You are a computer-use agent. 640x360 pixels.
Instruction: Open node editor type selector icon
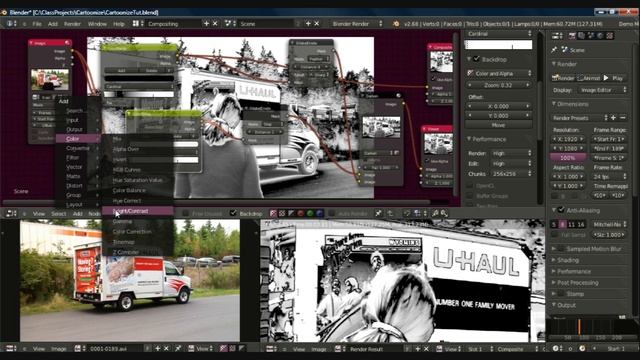(11, 213)
